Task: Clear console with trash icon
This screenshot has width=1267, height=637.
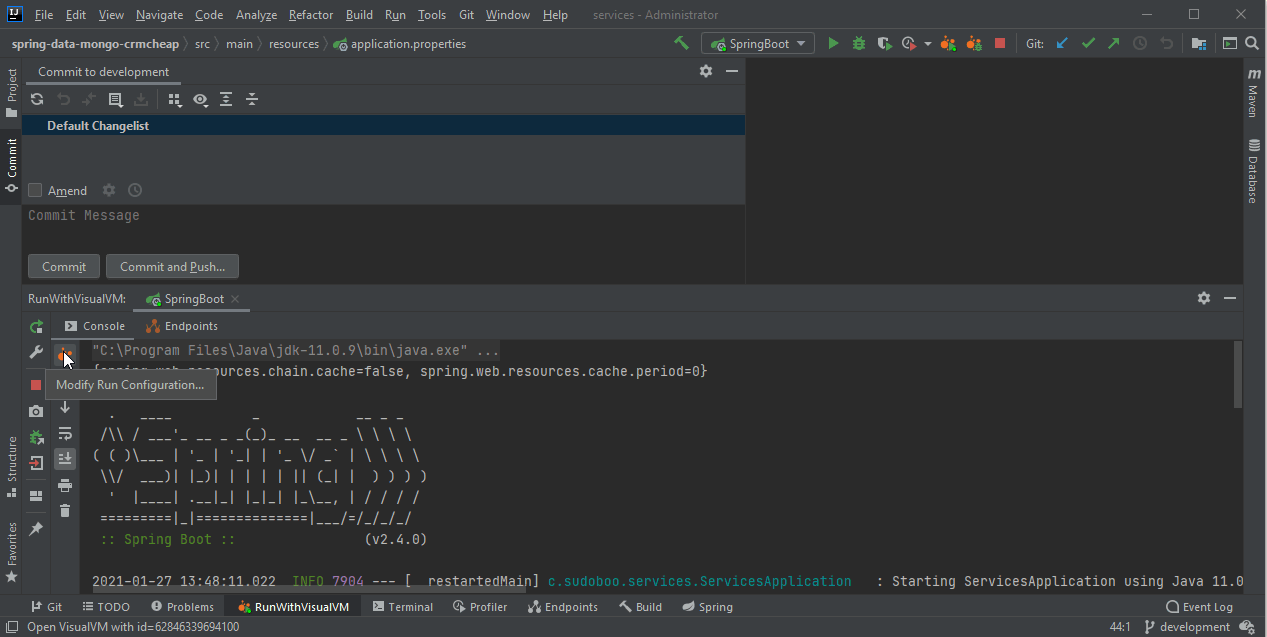Action: coord(65,511)
